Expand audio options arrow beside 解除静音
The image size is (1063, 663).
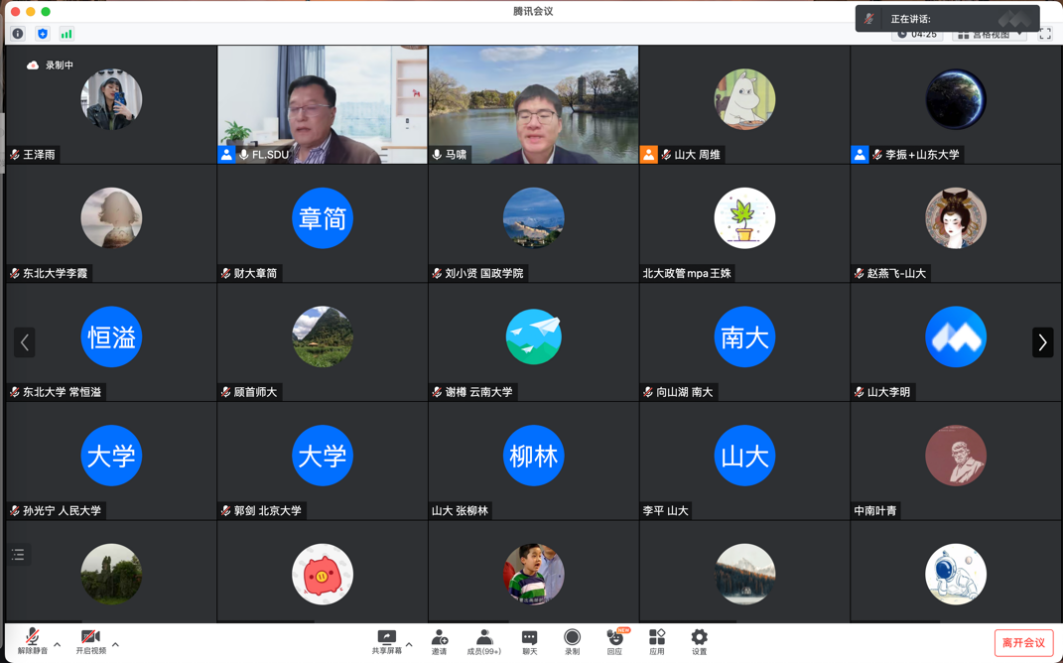[x=57, y=645]
